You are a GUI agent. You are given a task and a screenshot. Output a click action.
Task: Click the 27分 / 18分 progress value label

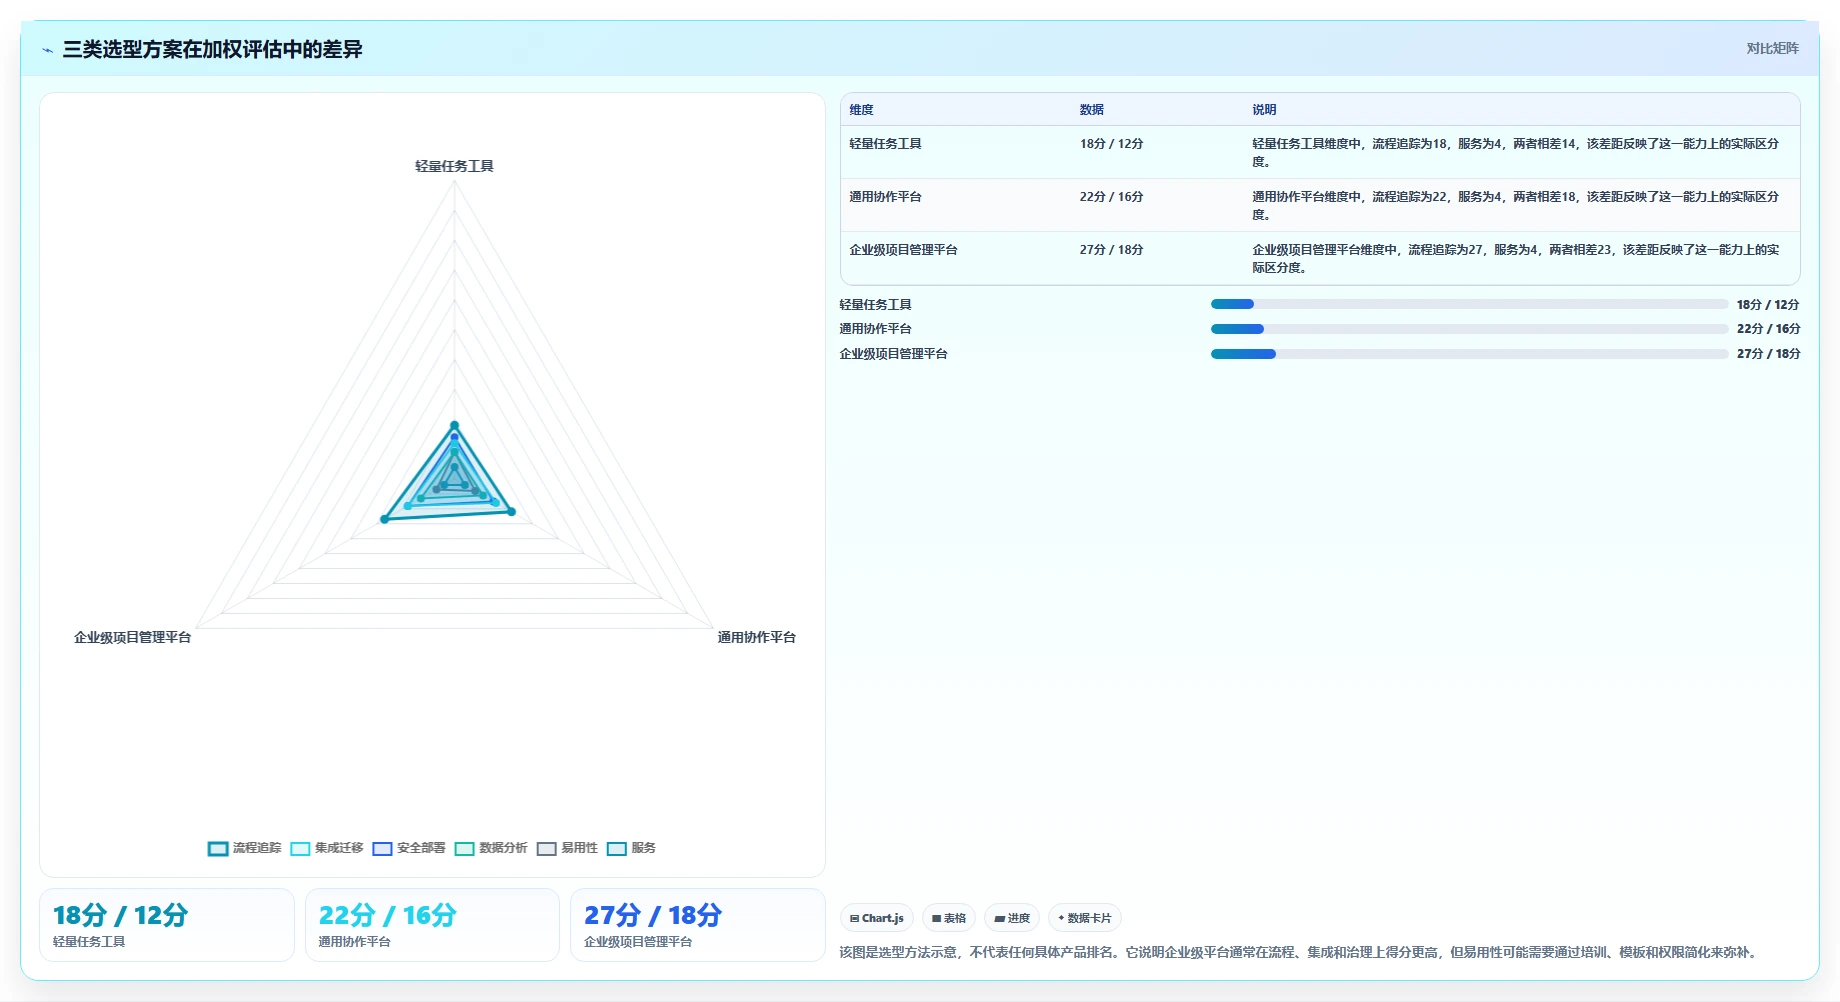coord(1768,354)
